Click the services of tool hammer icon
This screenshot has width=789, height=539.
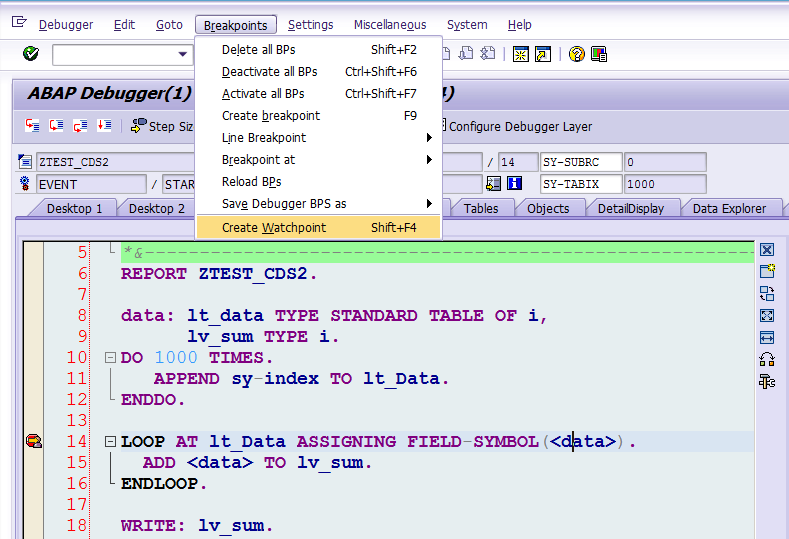coord(767,382)
